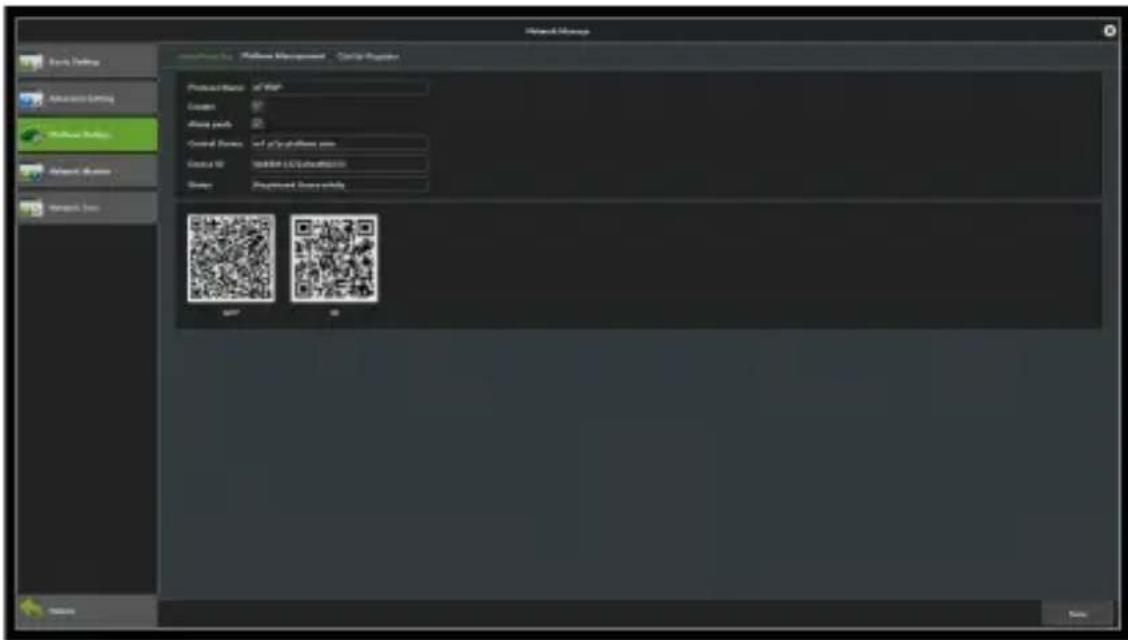Switch to the Platform Management tab
This screenshot has height=640, width=1128.
tap(283, 56)
